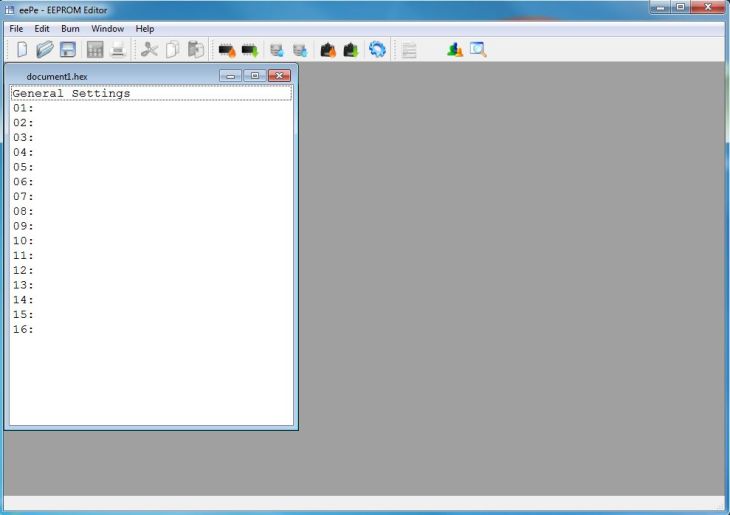Click the eePe app icon in title bar

[10, 10]
